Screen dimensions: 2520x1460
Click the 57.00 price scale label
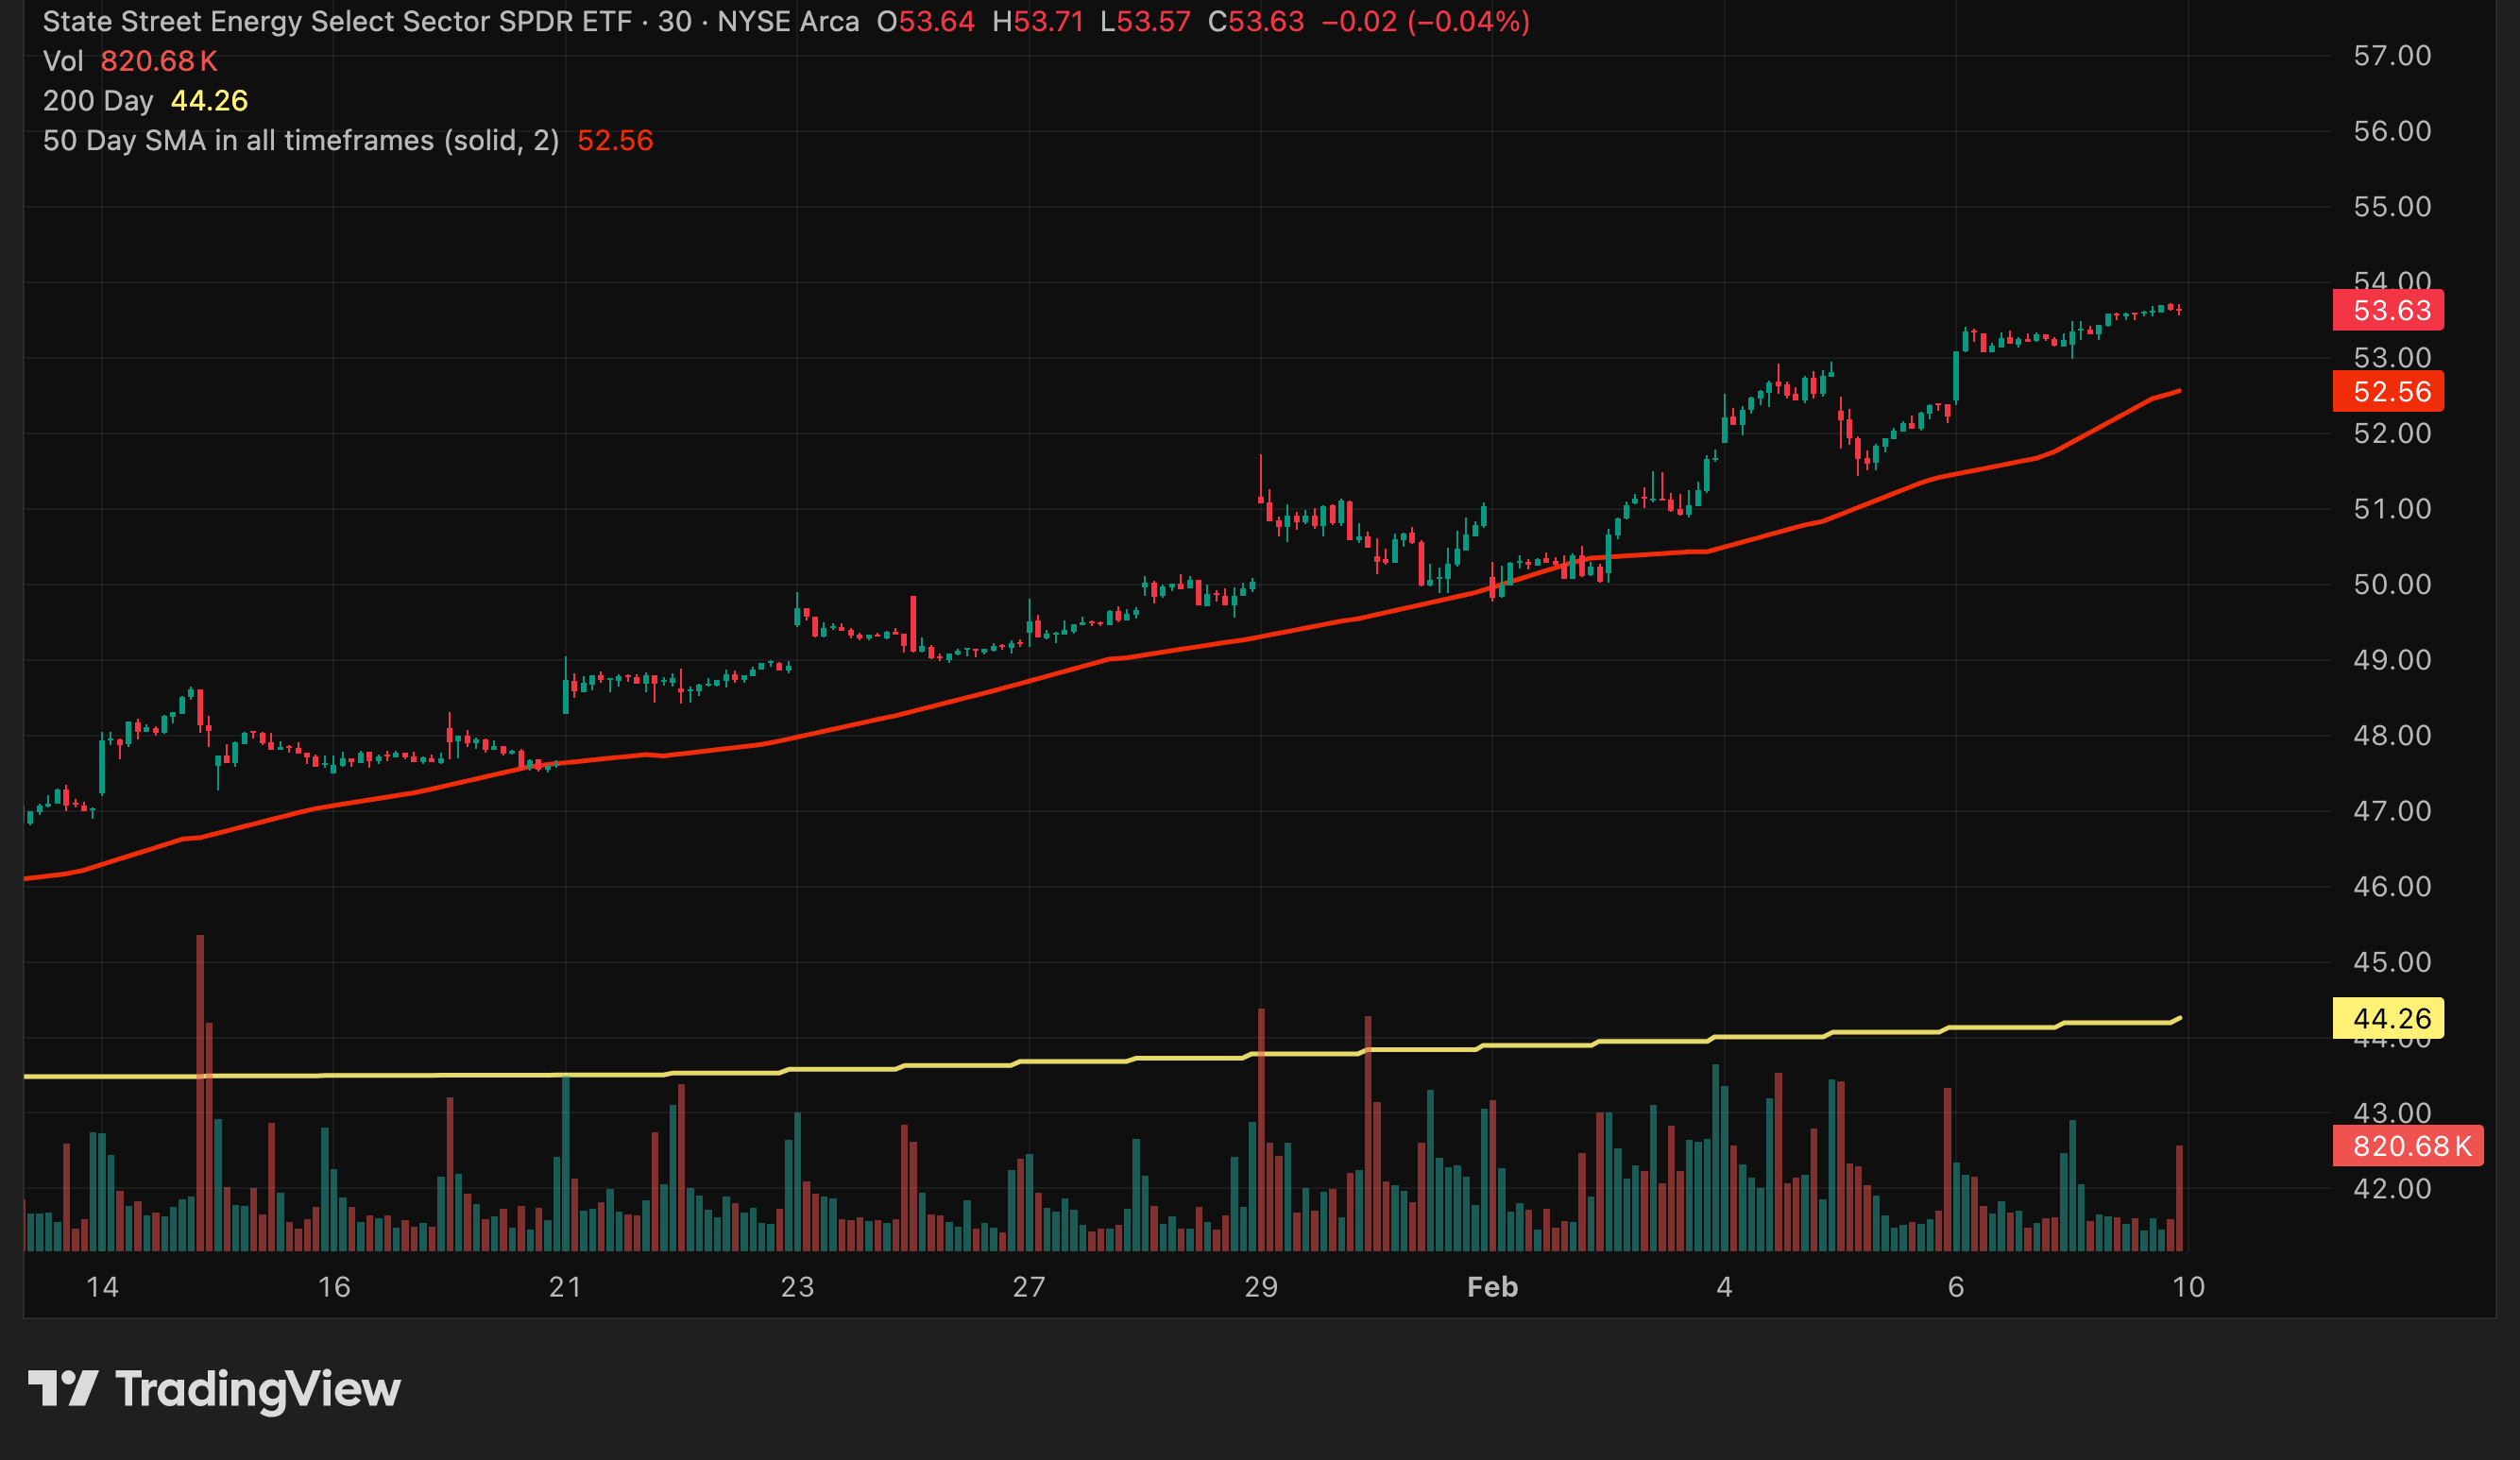pos(2391,56)
